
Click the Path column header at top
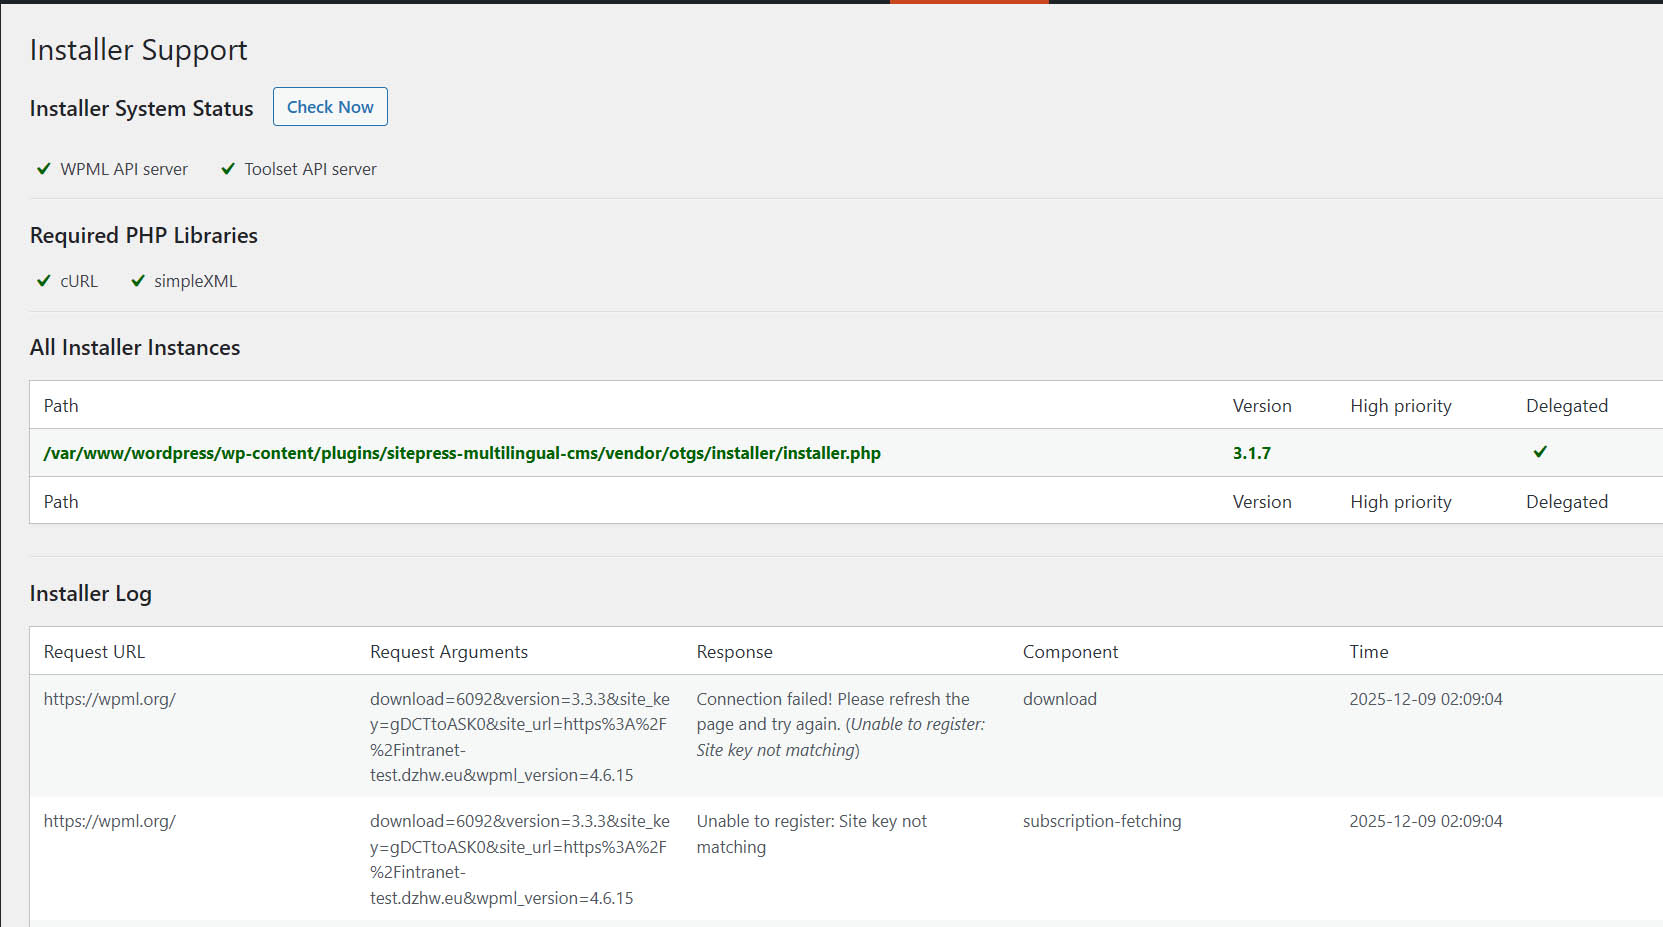pos(61,406)
